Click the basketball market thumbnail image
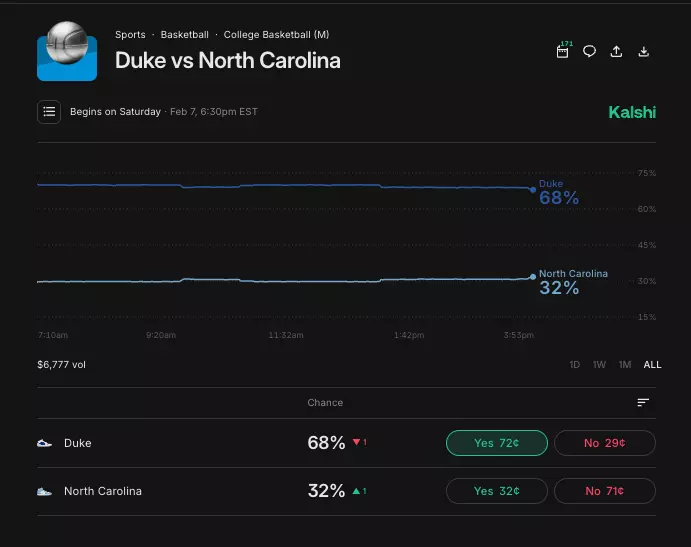Screen dimensions: 691x547 67,51
